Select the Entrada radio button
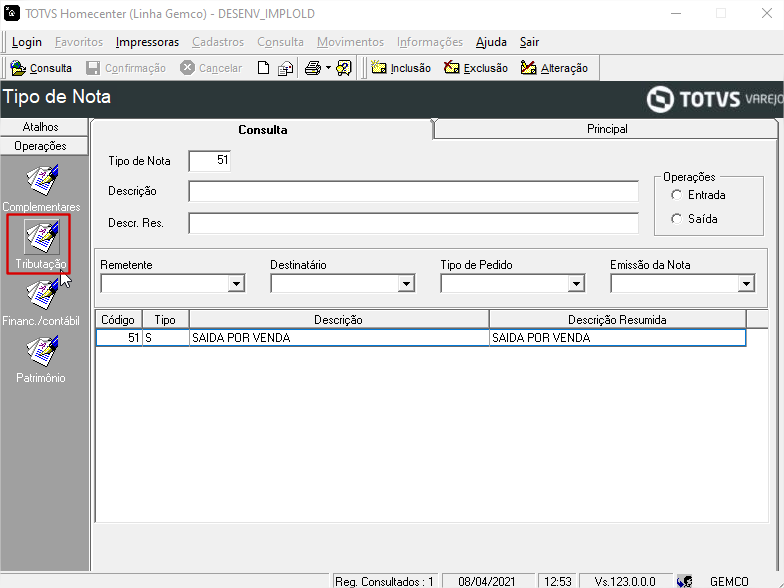 [676, 195]
